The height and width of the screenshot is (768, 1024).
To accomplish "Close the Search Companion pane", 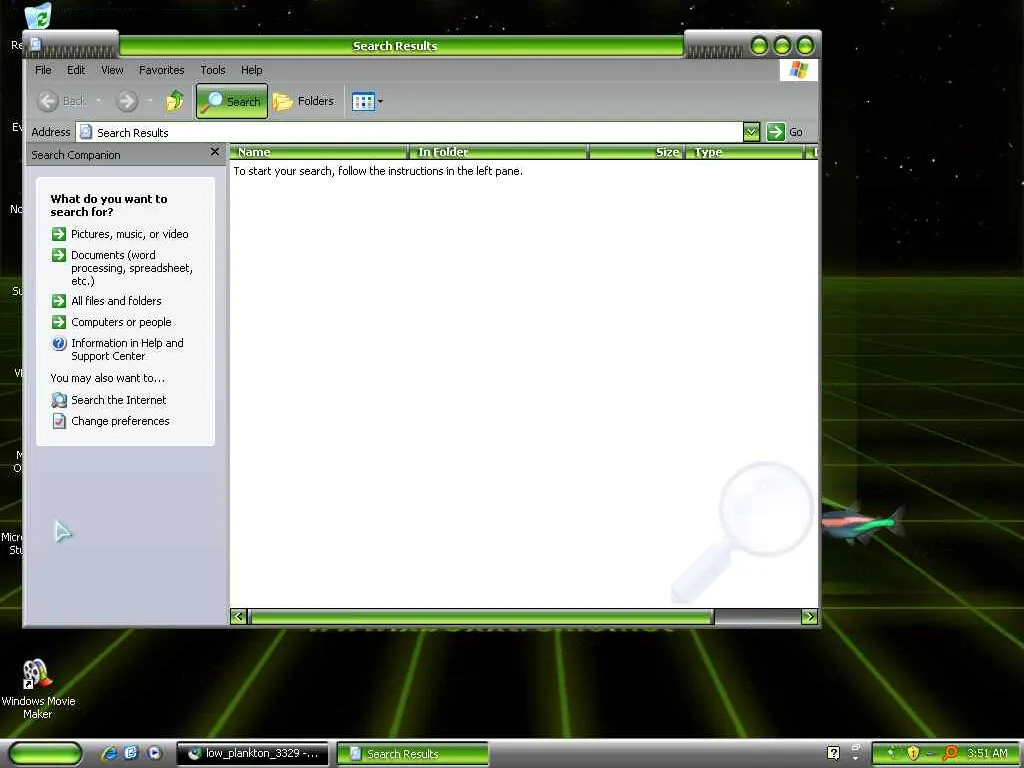I will [215, 152].
